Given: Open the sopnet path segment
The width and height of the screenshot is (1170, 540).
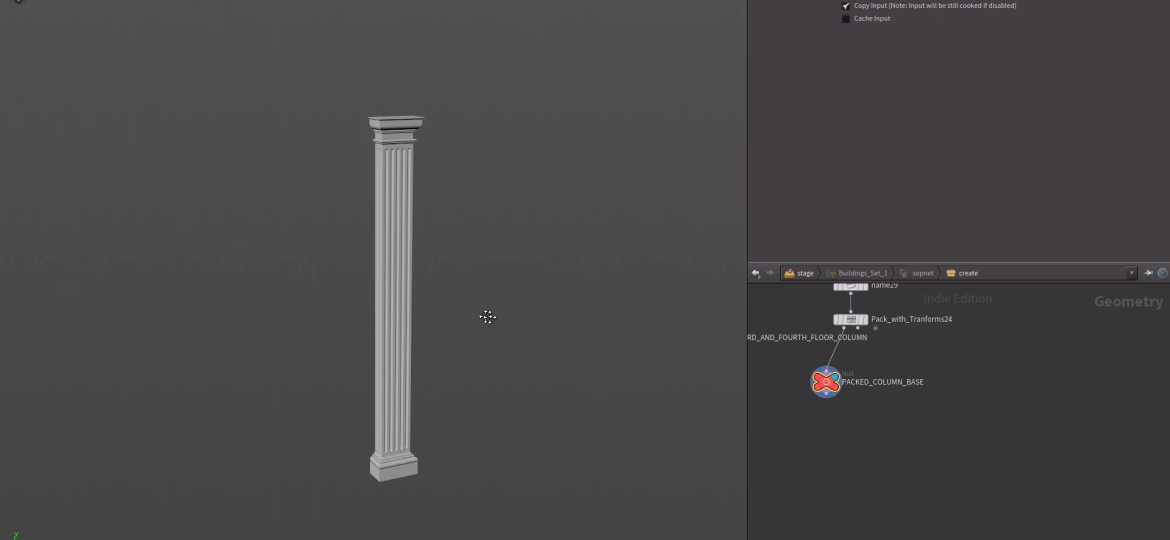Looking at the screenshot, I should (x=922, y=273).
